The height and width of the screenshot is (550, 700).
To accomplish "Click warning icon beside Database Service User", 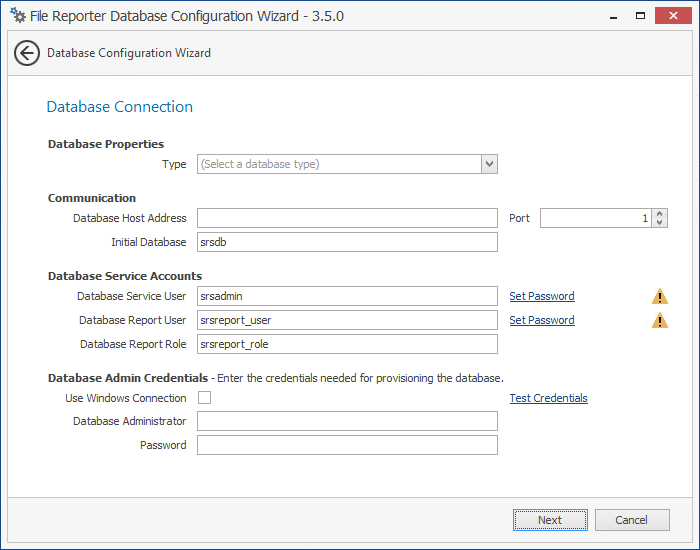I will 660,296.
